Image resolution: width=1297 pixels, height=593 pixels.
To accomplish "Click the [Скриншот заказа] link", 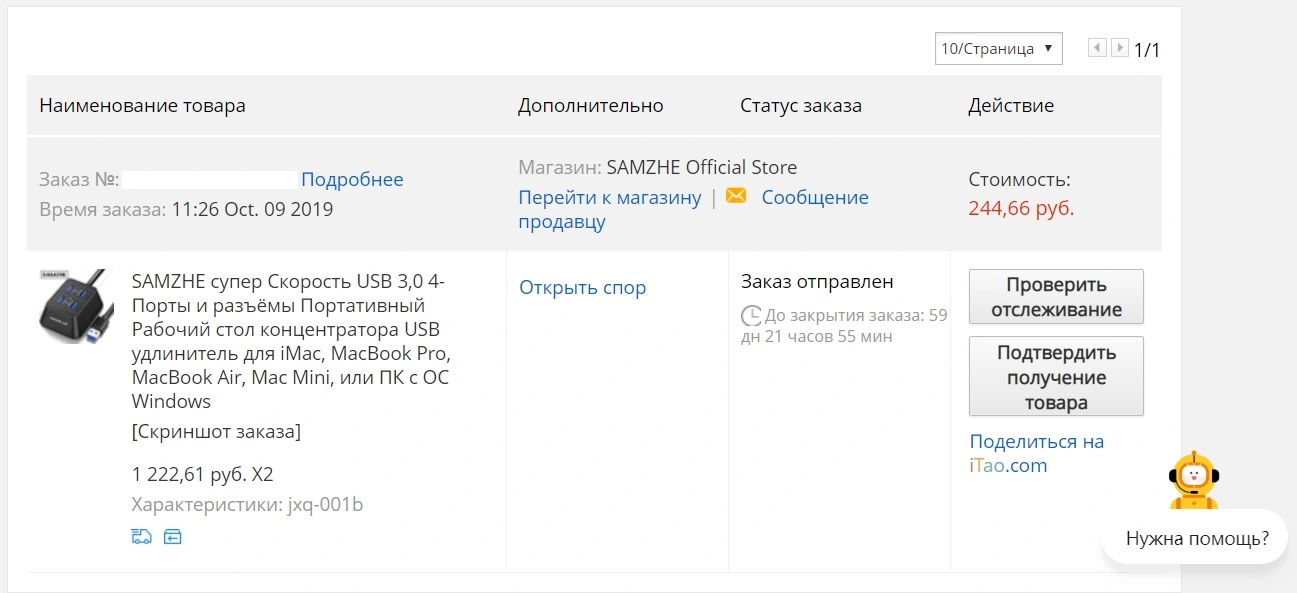I will tap(216, 432).
